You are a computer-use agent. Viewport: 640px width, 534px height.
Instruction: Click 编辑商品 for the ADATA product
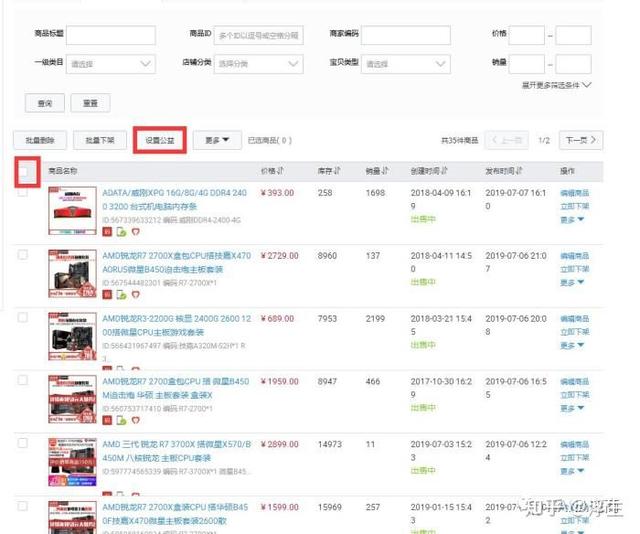[x=575, y=193]
